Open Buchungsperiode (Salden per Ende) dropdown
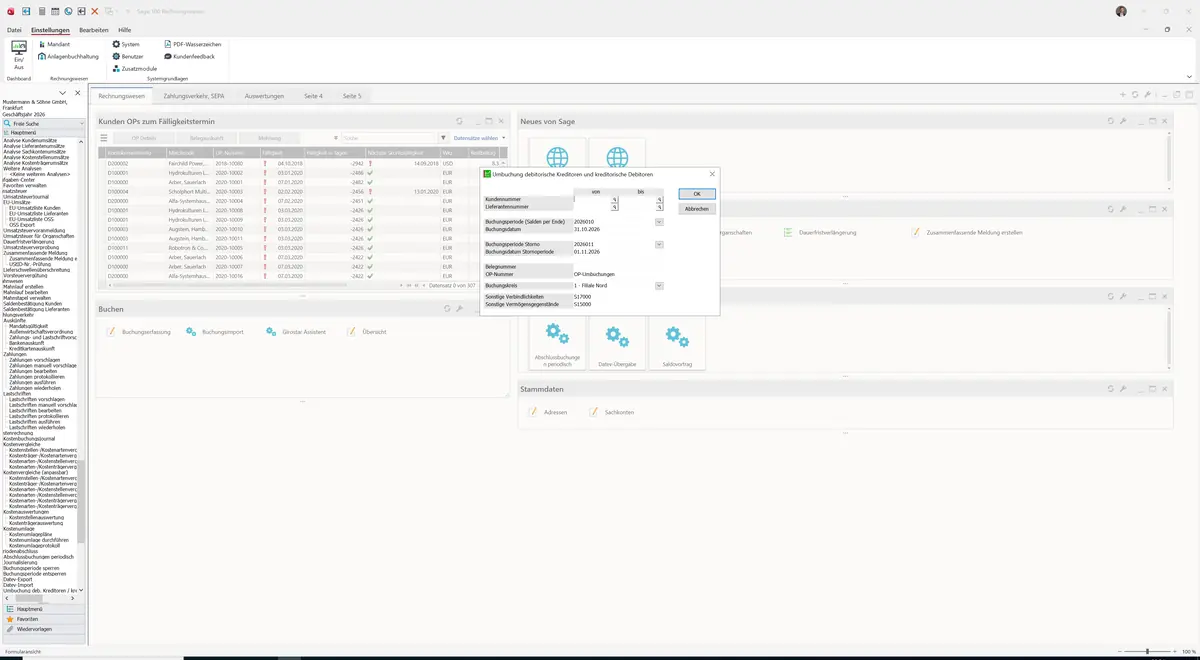Image resolution: width=1200 pixels, height=660 pixels. click(659, 222)
